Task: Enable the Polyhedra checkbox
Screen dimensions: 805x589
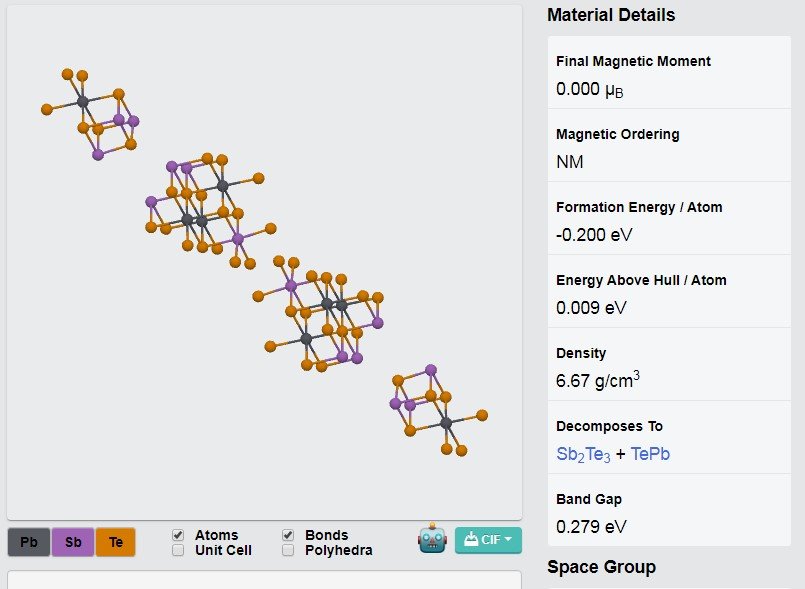Action: pyautogui.click(x=288, y=550)
